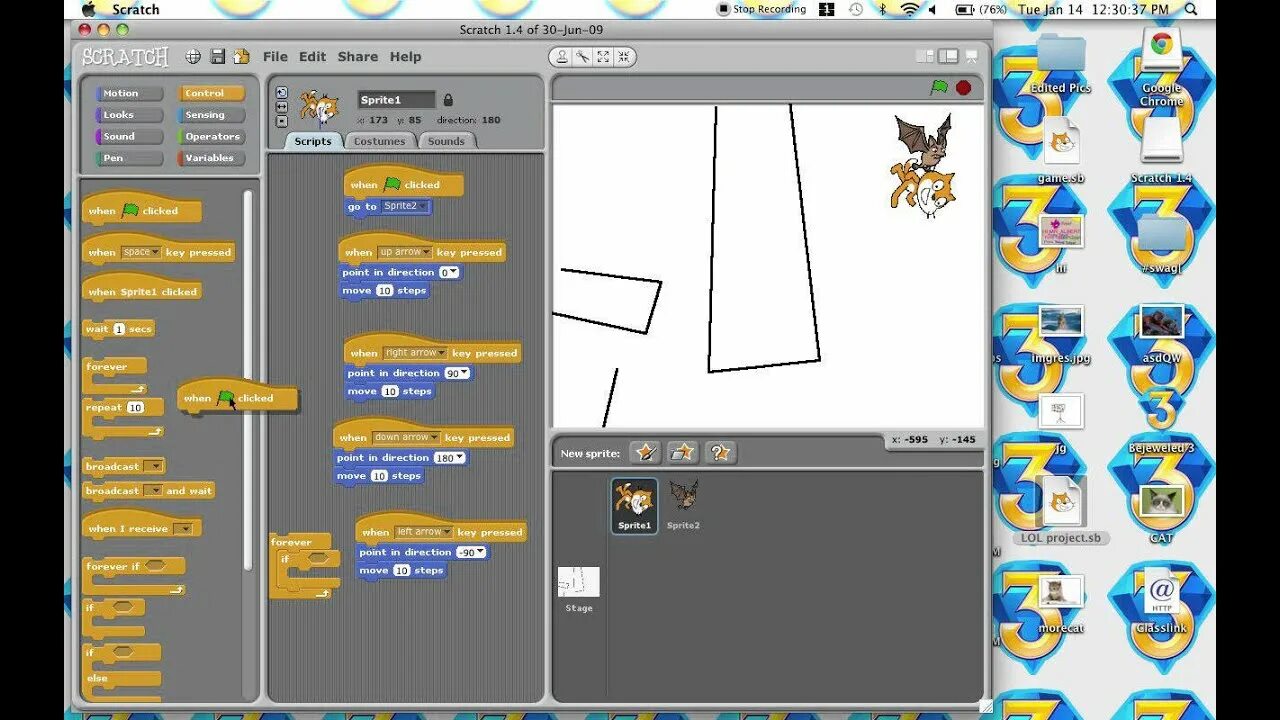Open the Share menu
Image resolution: width=1280 pixels, height=720 pixels.
coord(357,57)
